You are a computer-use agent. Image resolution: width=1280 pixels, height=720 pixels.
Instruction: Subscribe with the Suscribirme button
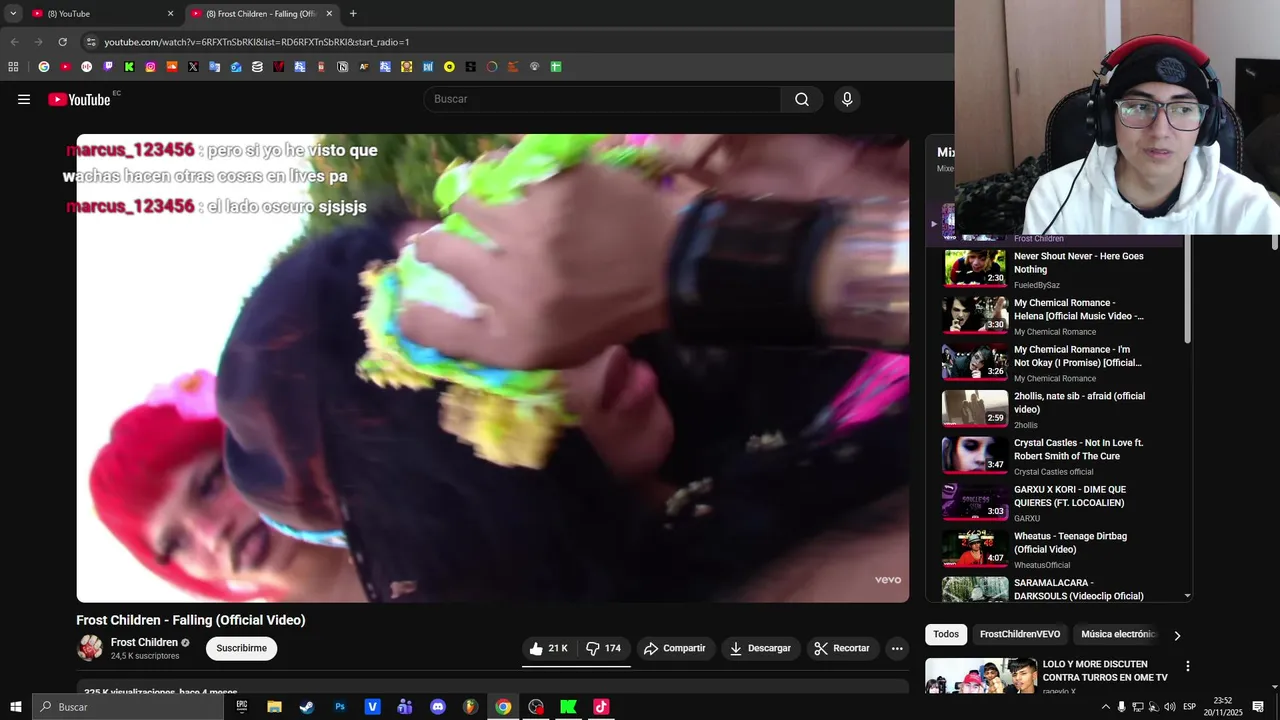point(241,648)
